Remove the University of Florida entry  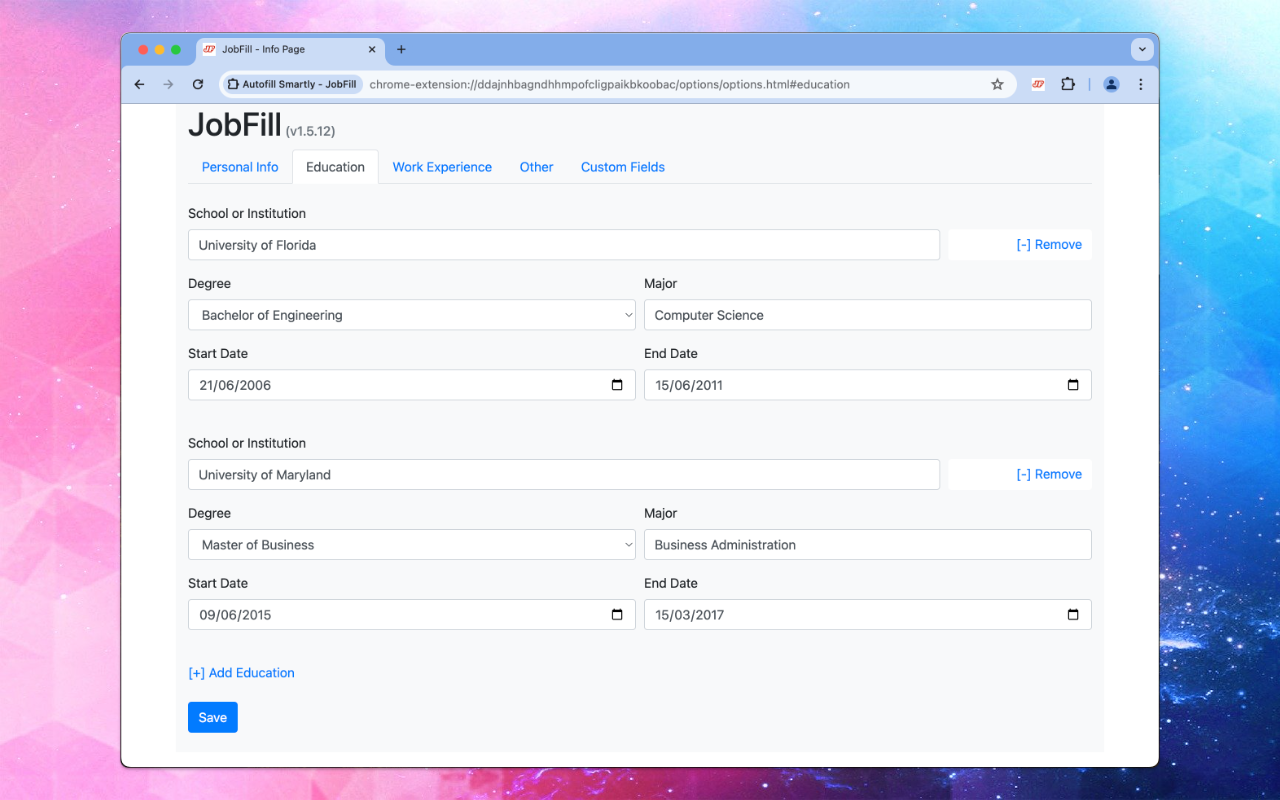click(x=1049, y=245)
